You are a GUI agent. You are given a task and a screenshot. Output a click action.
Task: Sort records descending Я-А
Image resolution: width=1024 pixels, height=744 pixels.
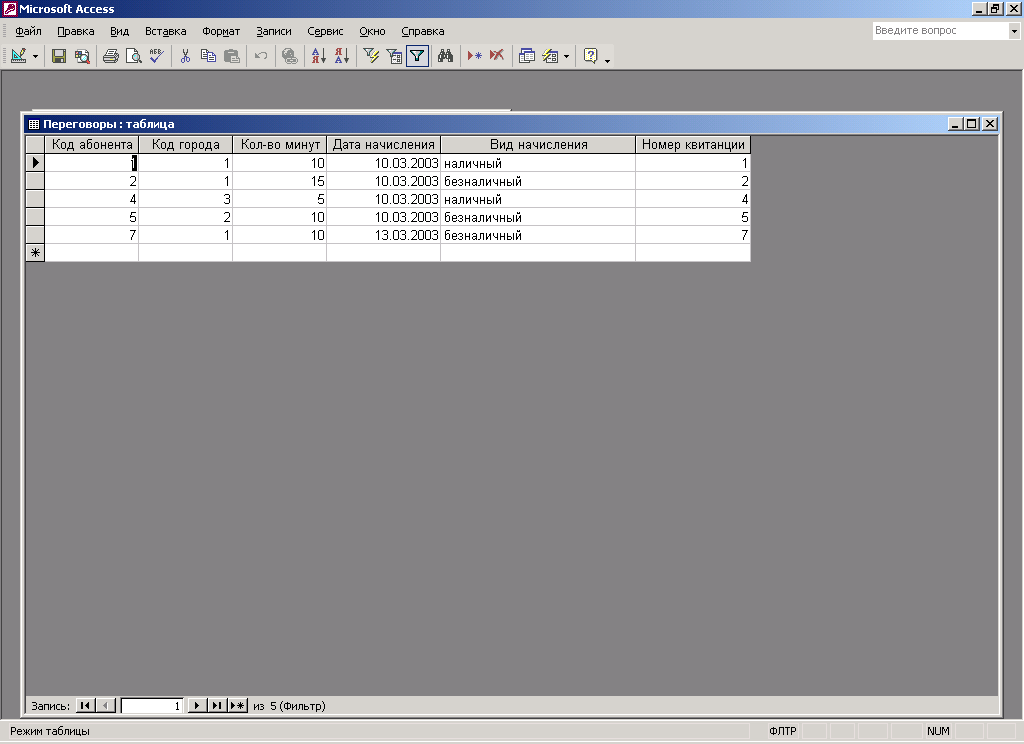tap(342, 56)
